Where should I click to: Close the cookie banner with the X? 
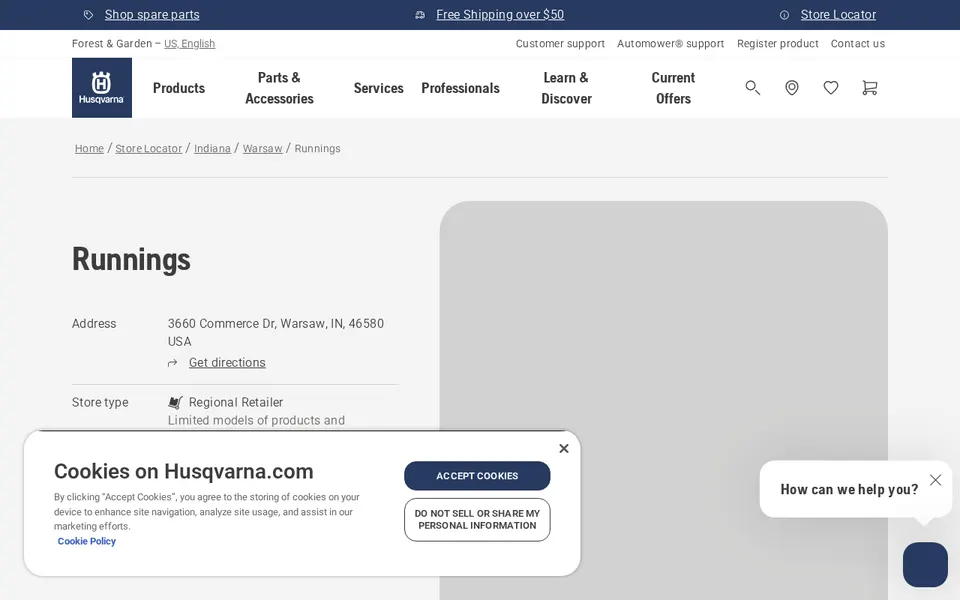click(564, 448)
